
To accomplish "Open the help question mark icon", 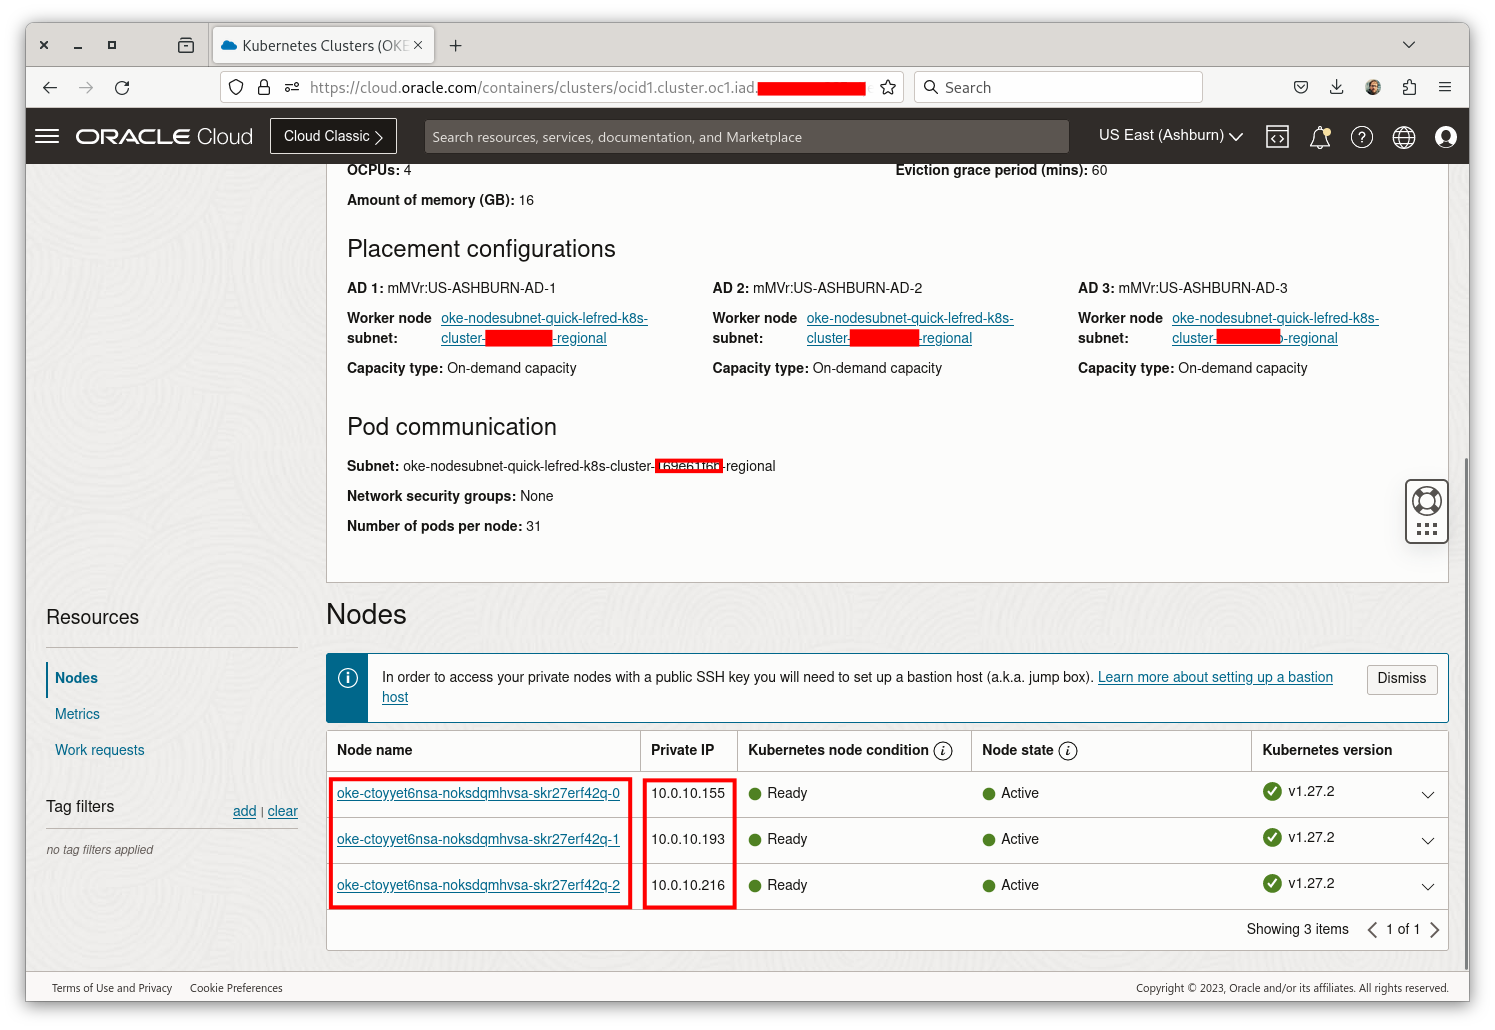I will (x=1362, y=137).
